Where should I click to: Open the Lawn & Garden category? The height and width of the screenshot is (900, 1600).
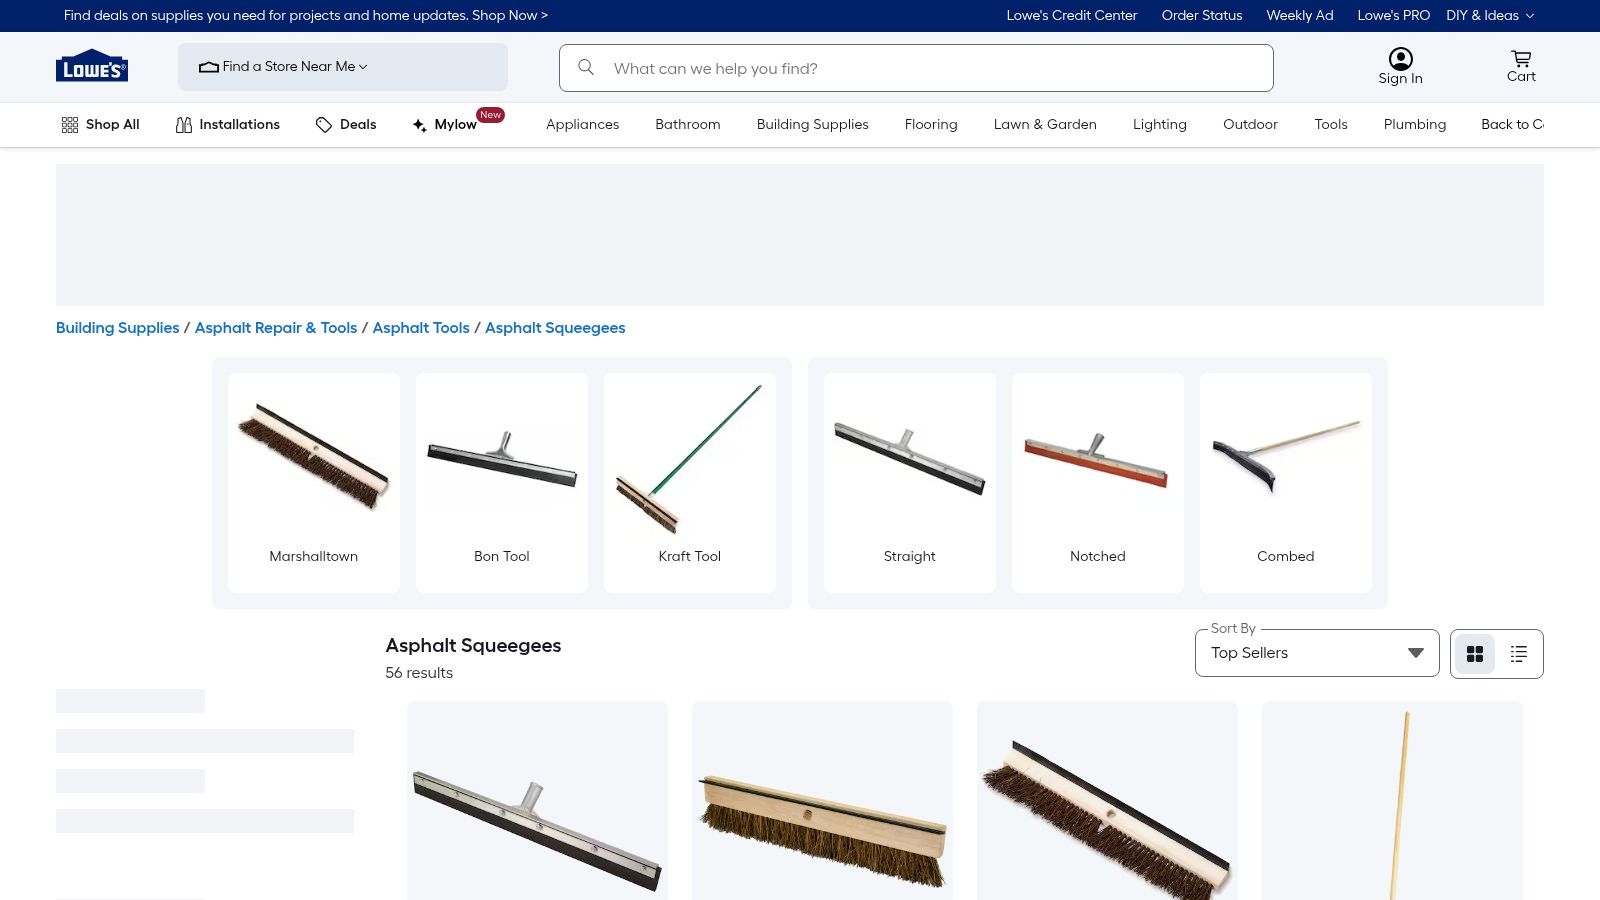[1045, 124]
